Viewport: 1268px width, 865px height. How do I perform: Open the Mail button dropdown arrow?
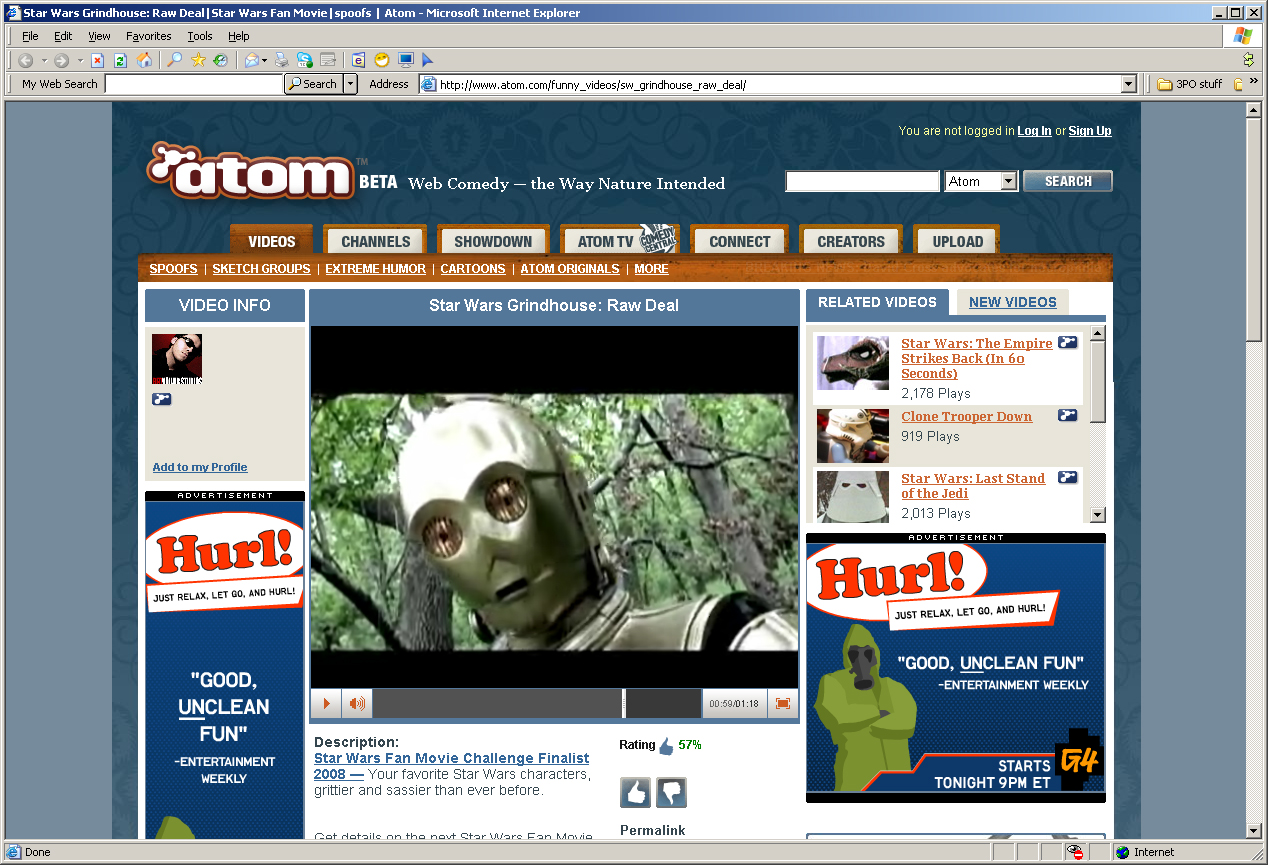click(x=265, y=60)
